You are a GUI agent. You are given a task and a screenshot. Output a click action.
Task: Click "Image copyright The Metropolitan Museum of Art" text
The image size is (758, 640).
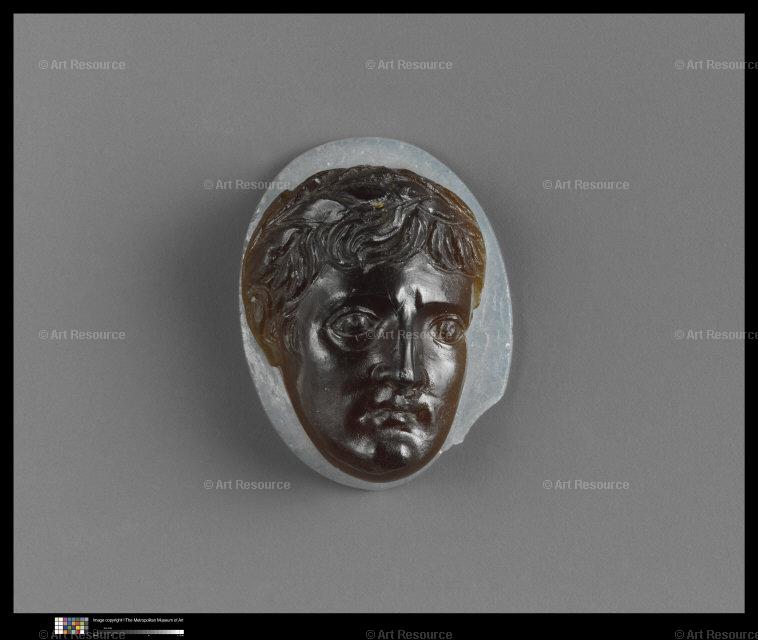pyautogui.click(x=138, y=620)
